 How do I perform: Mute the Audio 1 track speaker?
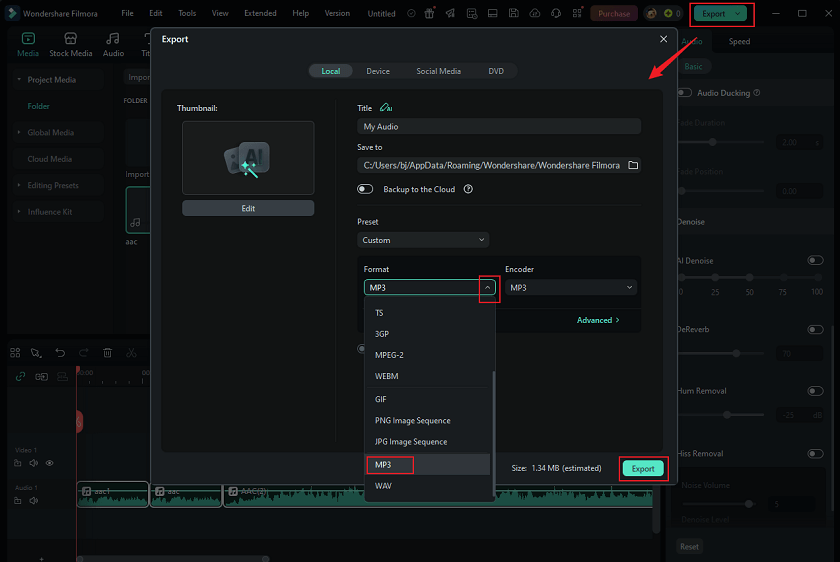tap(34, 500)
